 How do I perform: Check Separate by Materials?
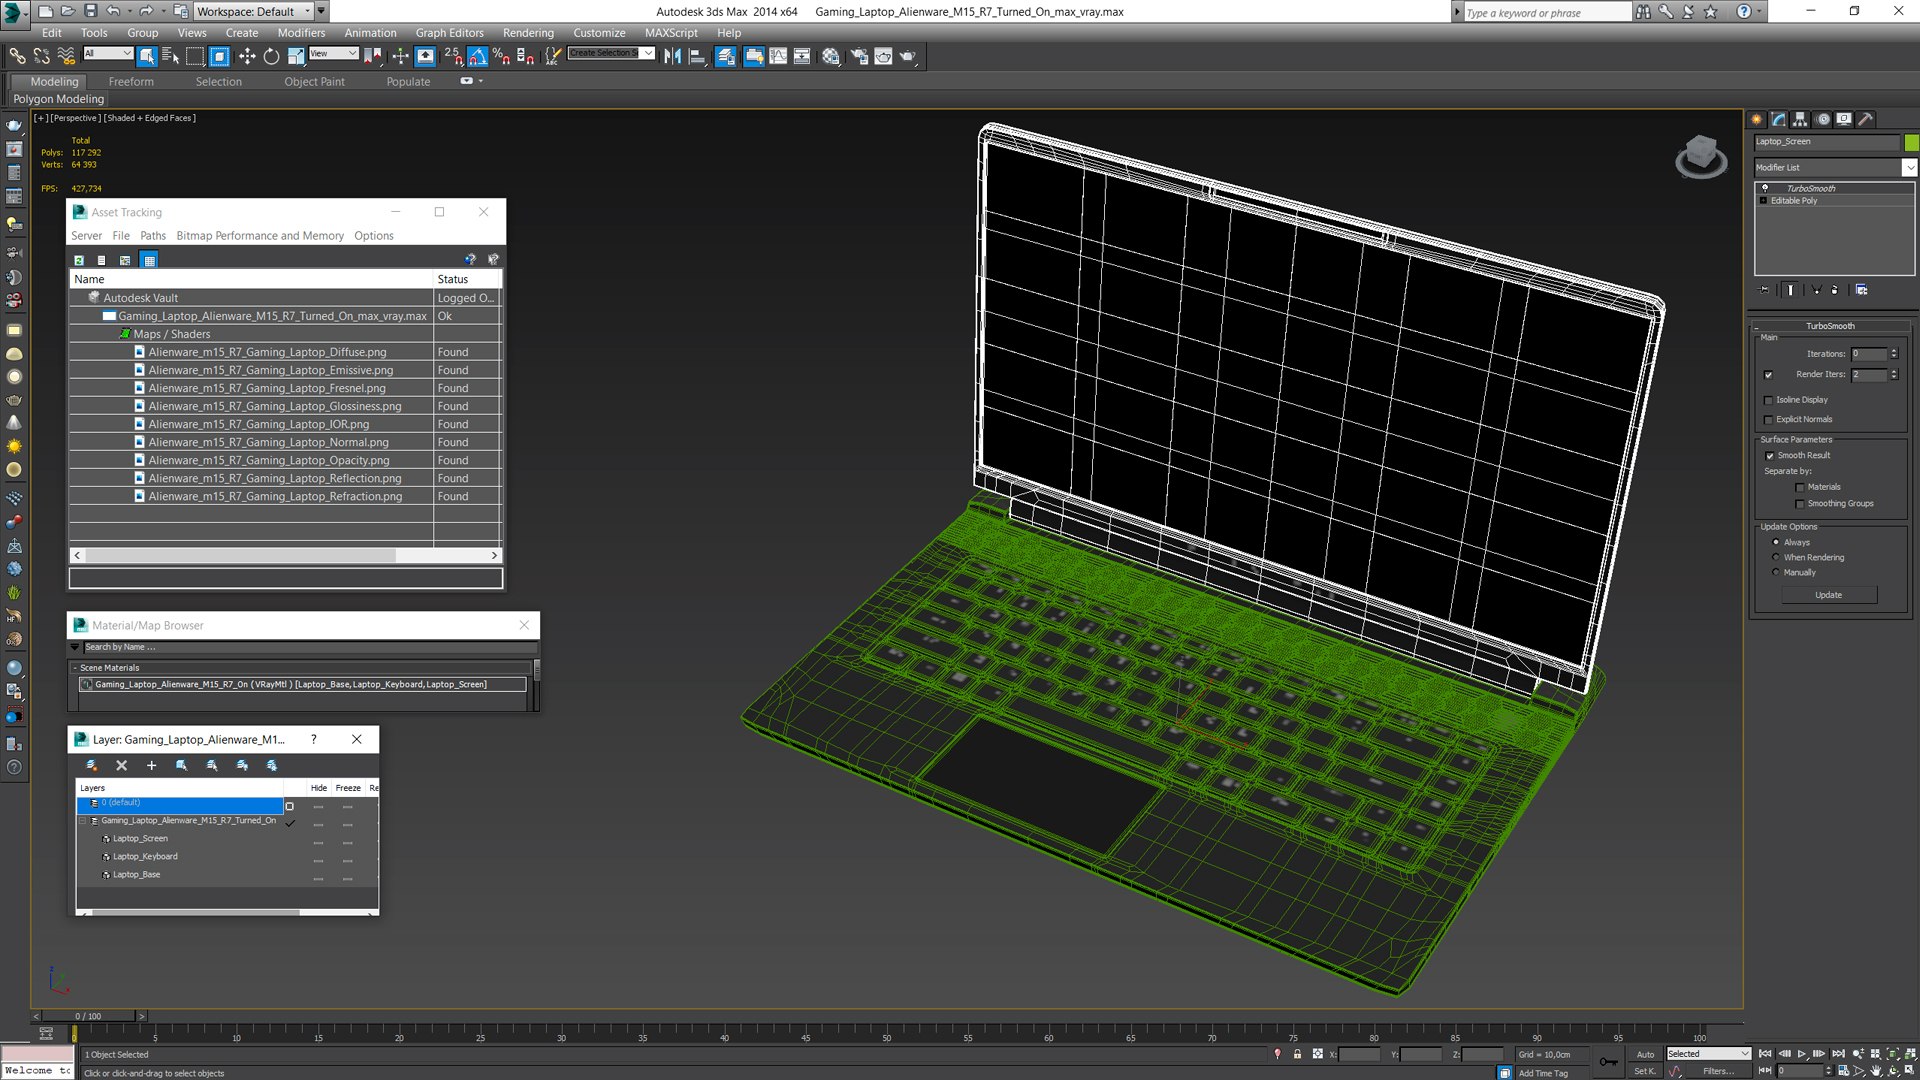[1800, 488]
